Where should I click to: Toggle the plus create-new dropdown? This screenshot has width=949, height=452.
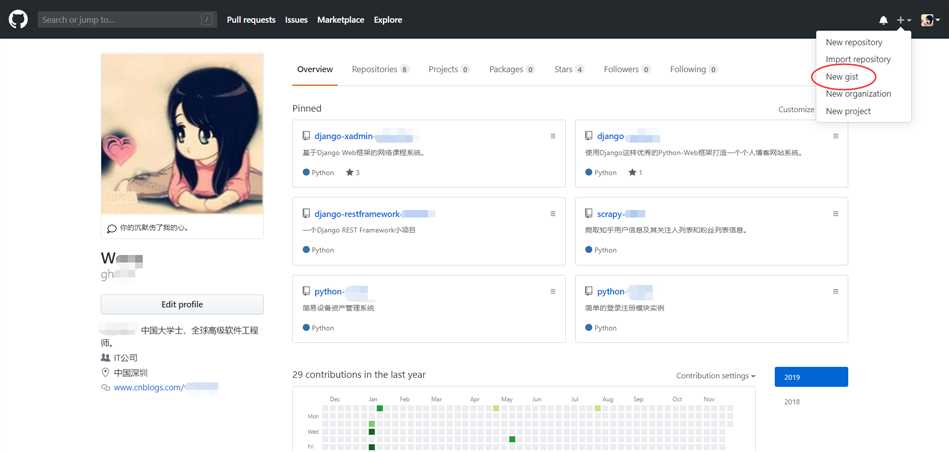904,20
